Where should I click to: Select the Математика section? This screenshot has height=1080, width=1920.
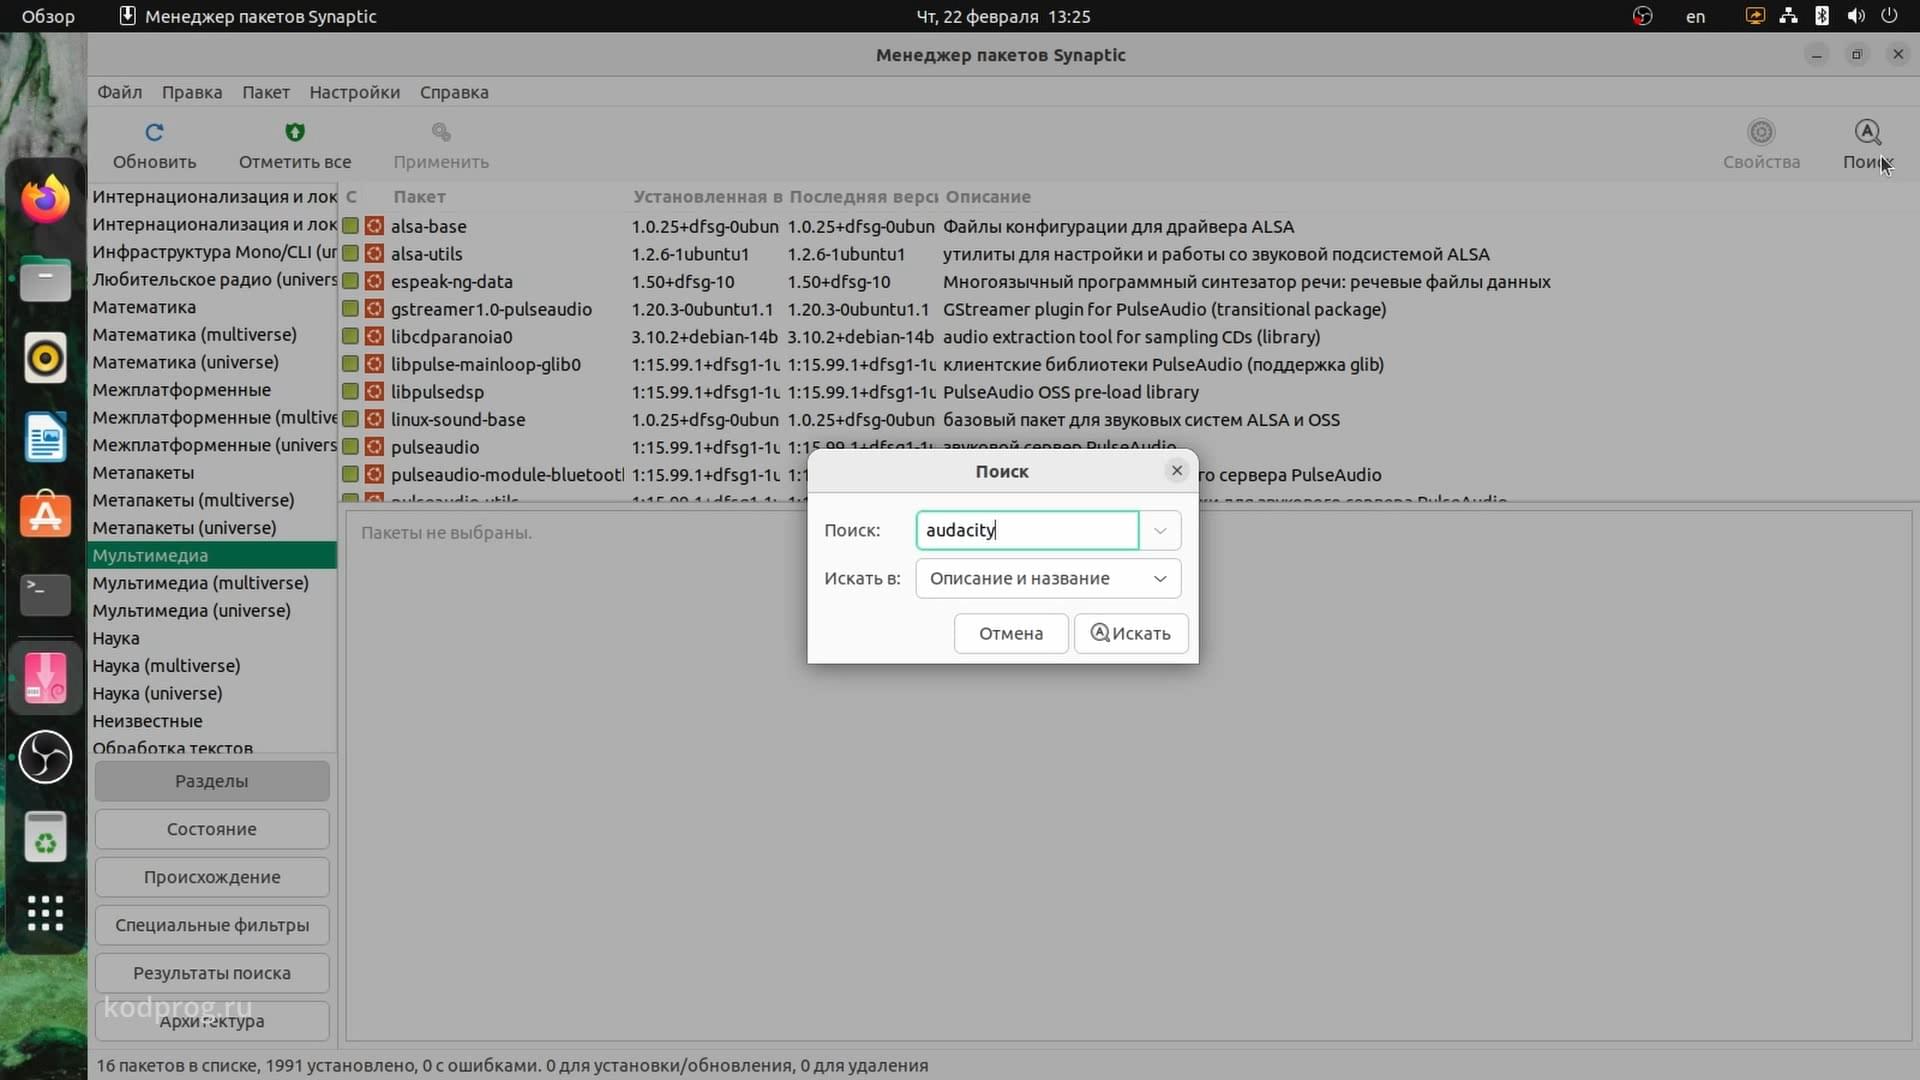[212, 307]
